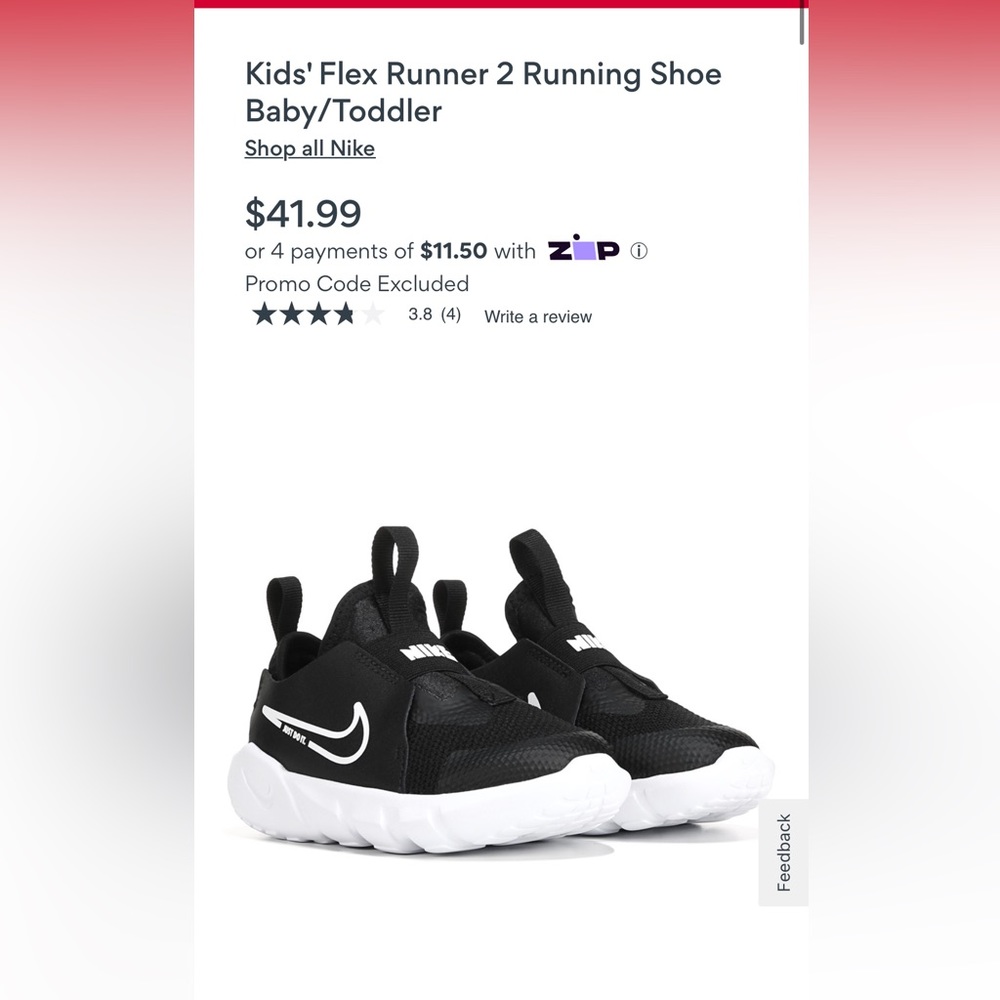Select the Flex Runner 2 product title
The height and width of the screenshot is (1000, 1000).
[481, 92]
